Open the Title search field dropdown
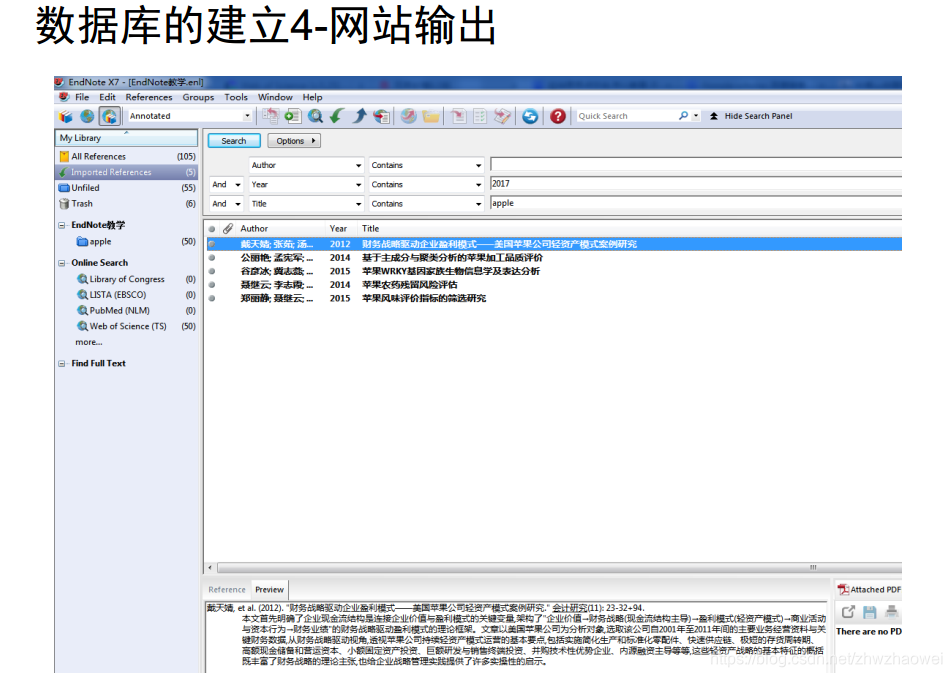This screenshot has width=952, height=677. 358,204
